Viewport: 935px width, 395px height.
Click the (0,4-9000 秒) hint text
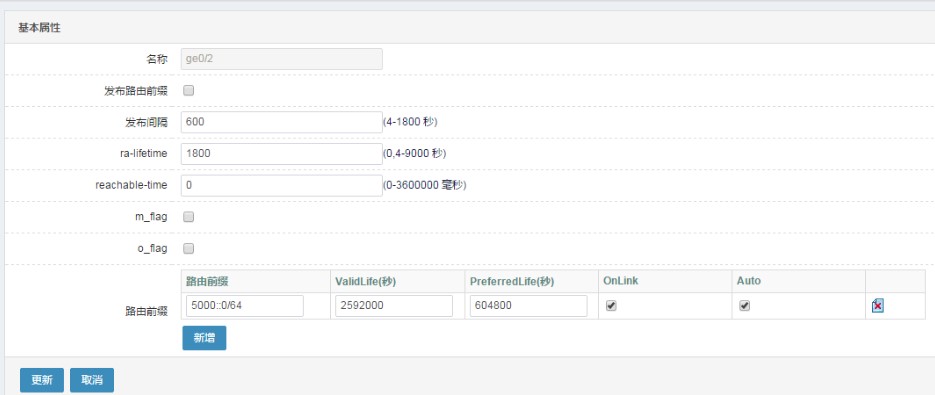tap(414, 153)
